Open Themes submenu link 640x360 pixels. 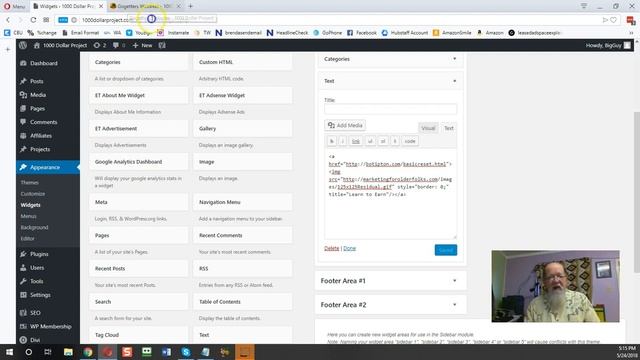[29, 182]
